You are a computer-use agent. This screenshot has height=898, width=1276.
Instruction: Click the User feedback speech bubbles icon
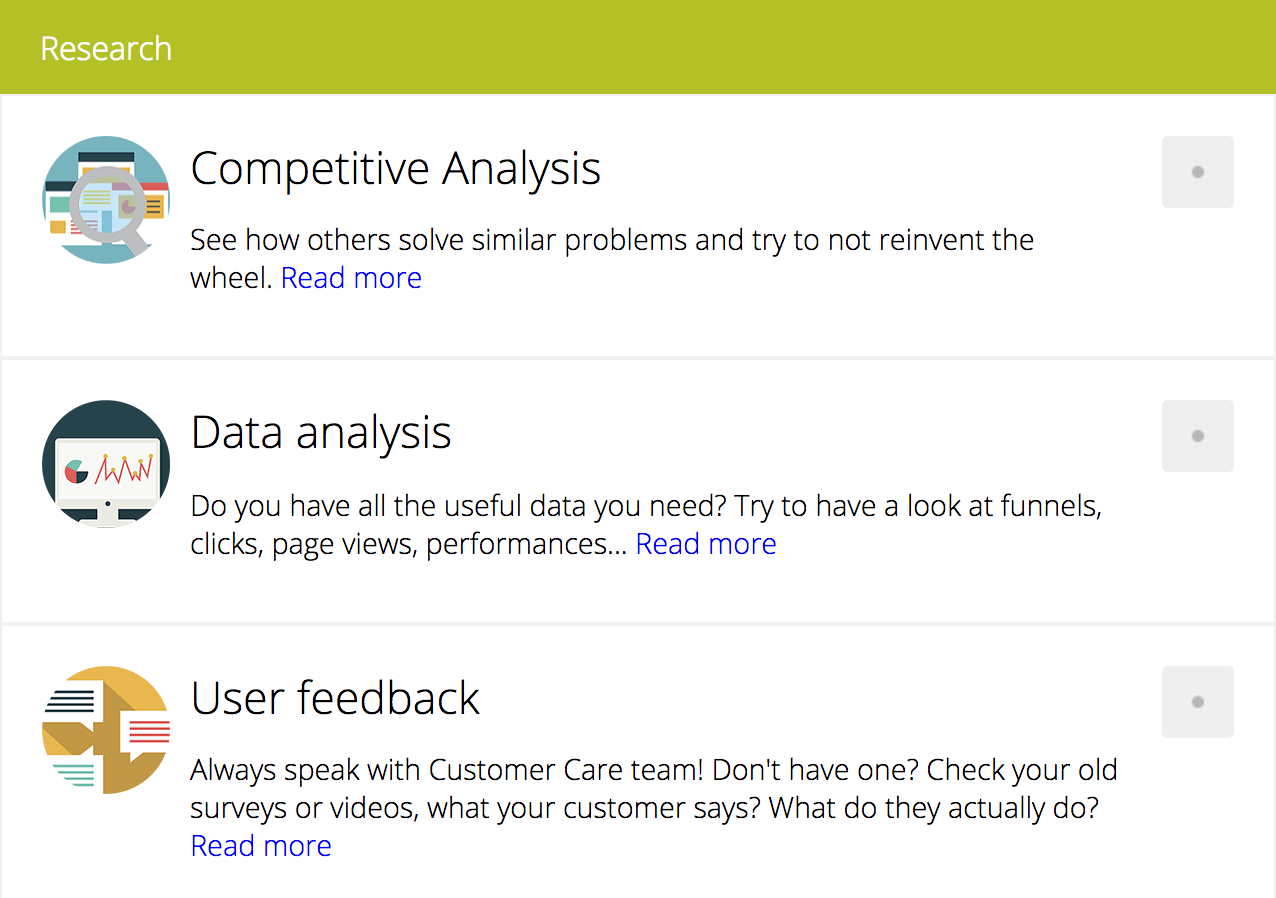(x=106, y=730)
